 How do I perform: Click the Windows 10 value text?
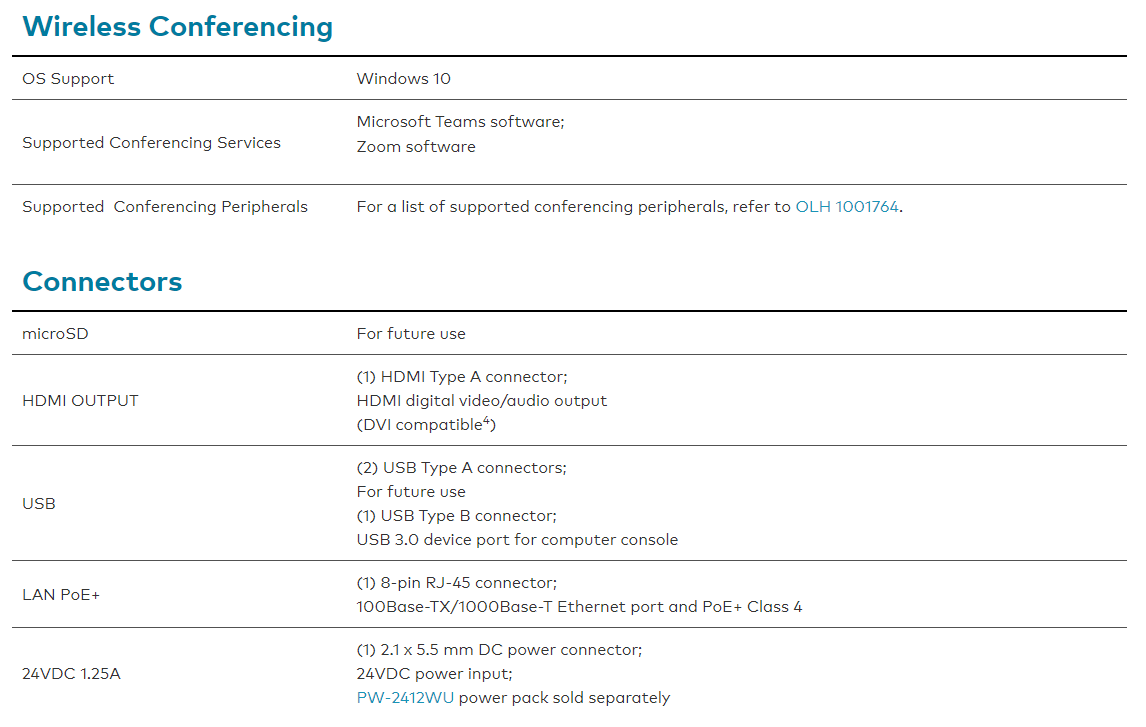click(x=403, y=79)
